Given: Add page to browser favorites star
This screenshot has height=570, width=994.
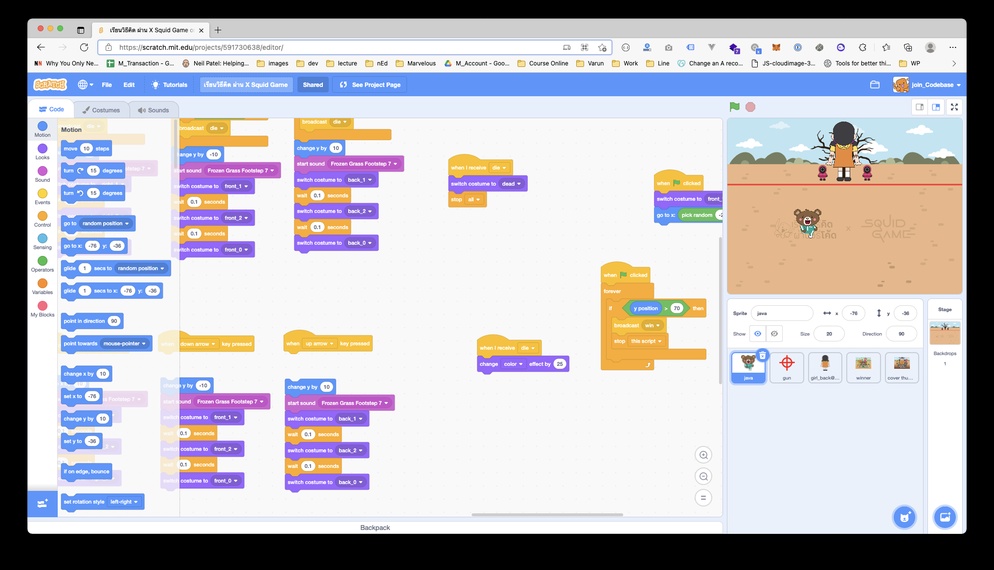Looking at the screenshot, I should coord(602,47).
